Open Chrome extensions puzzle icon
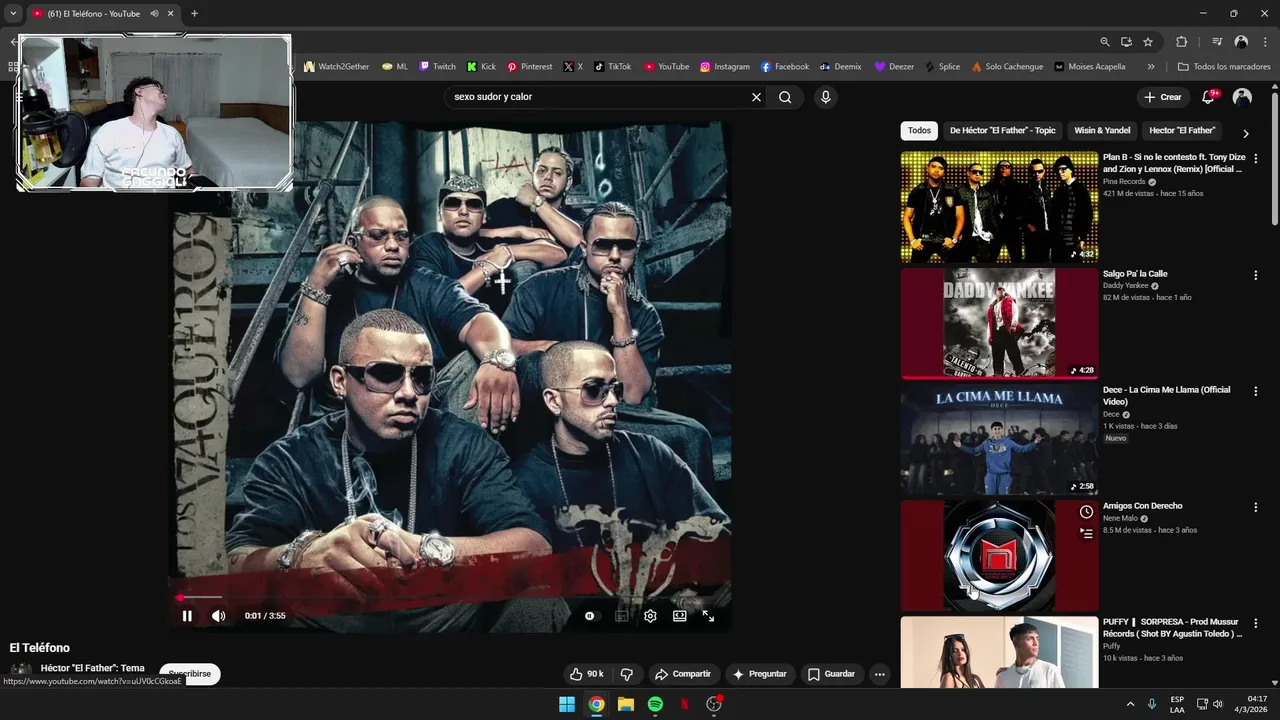1280x720 pixels. pyautogui.click(x=1182, y=42)
